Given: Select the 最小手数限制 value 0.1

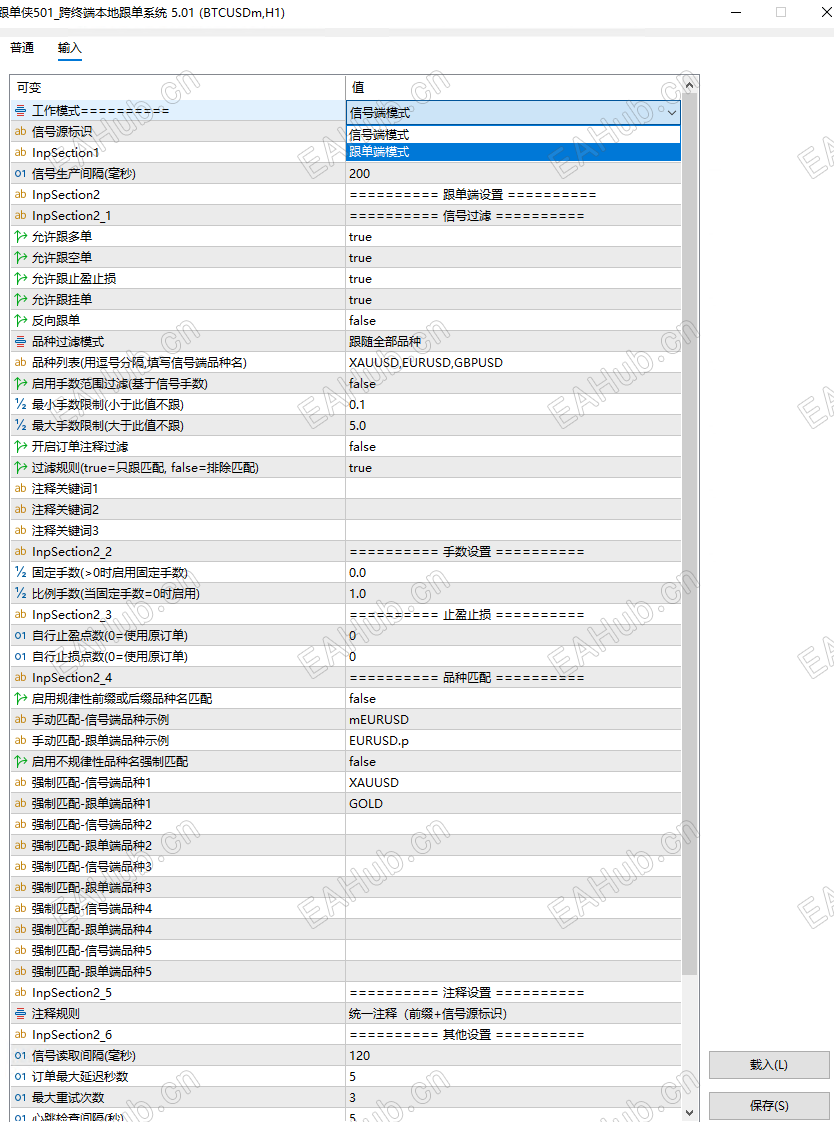Looking at the screenshot, I should tap(513, 404).
